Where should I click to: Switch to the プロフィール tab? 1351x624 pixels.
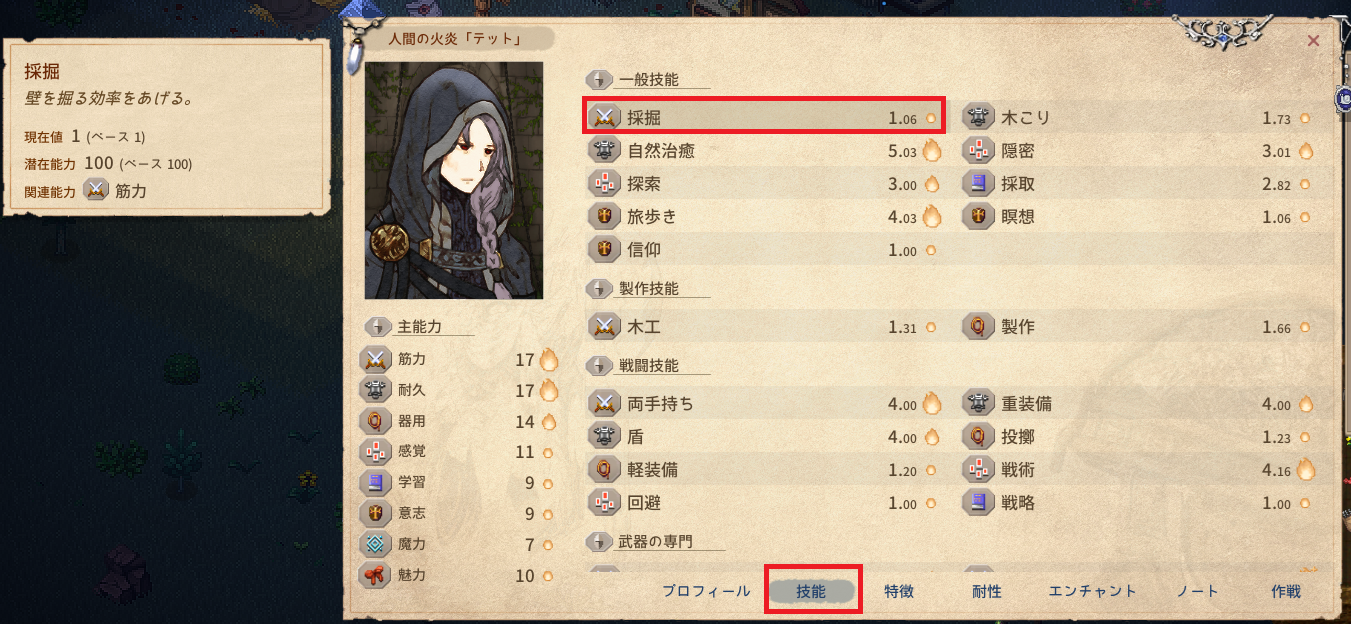pyautogui.click(x=706, y=591)
